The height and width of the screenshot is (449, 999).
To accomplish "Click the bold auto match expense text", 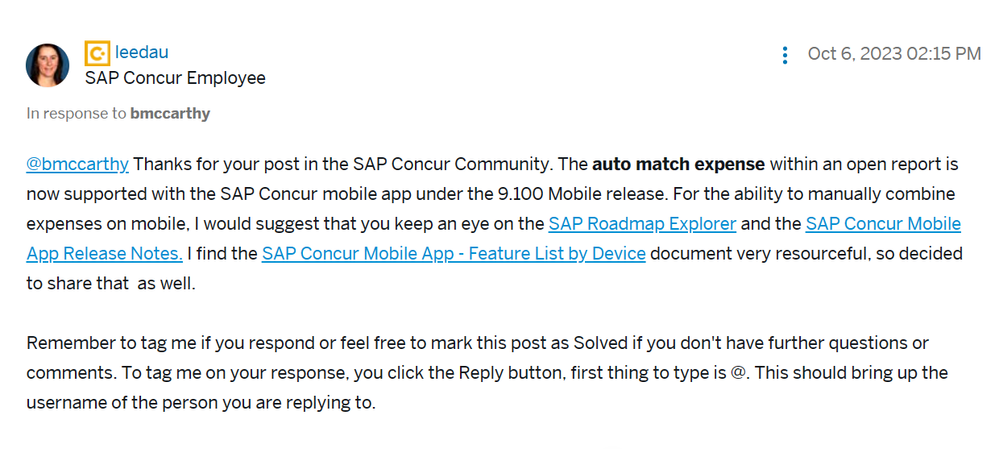I will pyautogui.click(x=679, y=164).
